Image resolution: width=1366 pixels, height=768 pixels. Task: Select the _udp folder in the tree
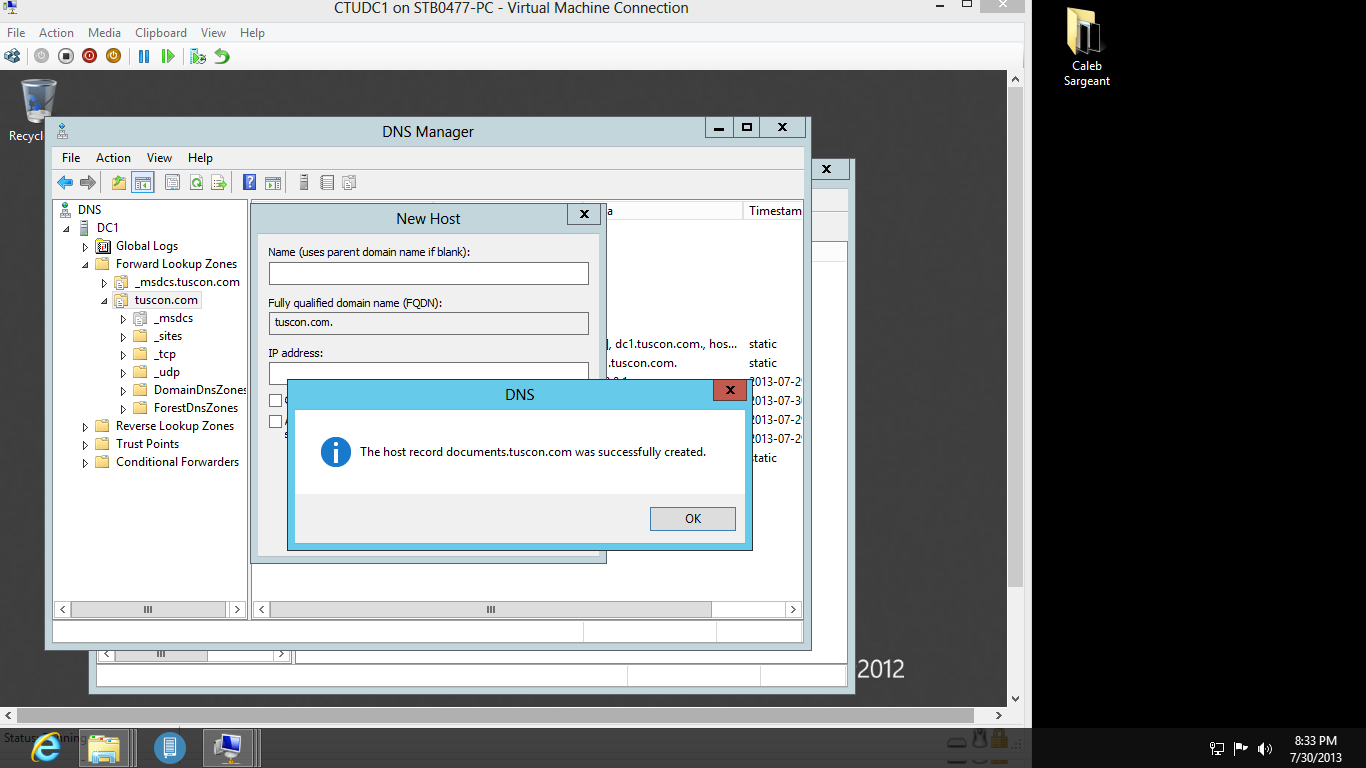click(x=167, y=372)
